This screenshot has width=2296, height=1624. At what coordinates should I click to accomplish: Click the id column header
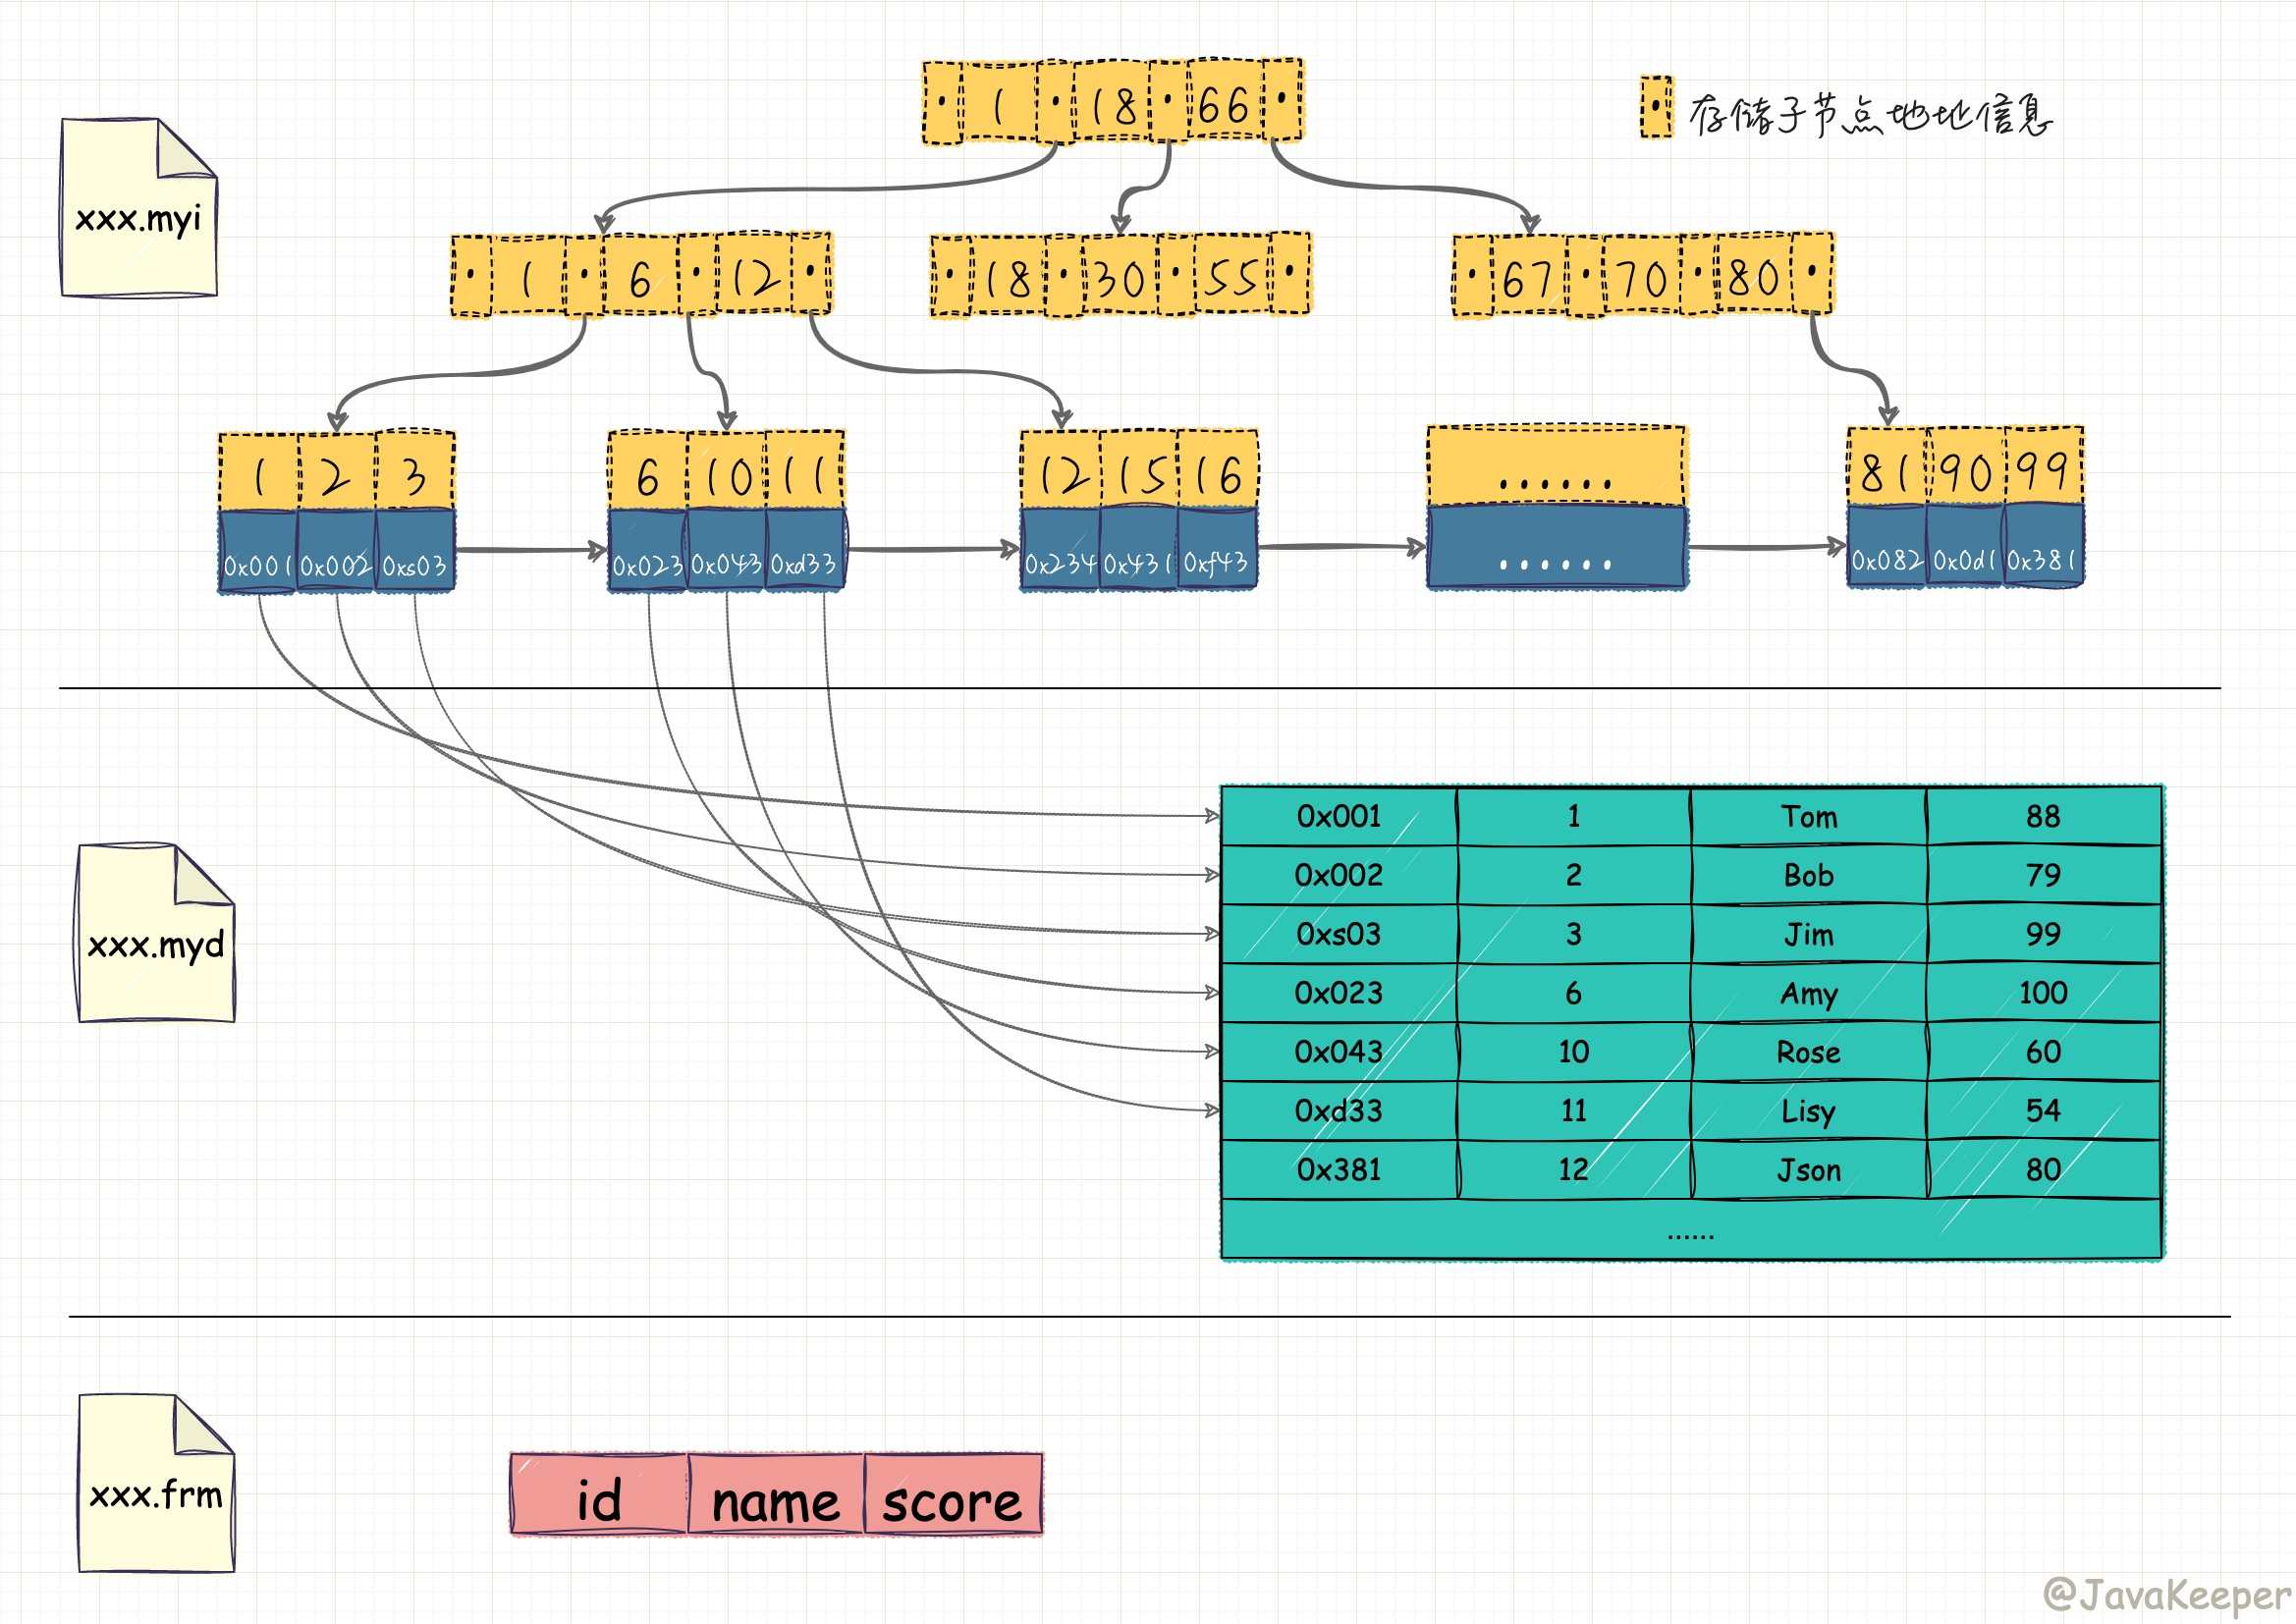[x=599, y=1496]
